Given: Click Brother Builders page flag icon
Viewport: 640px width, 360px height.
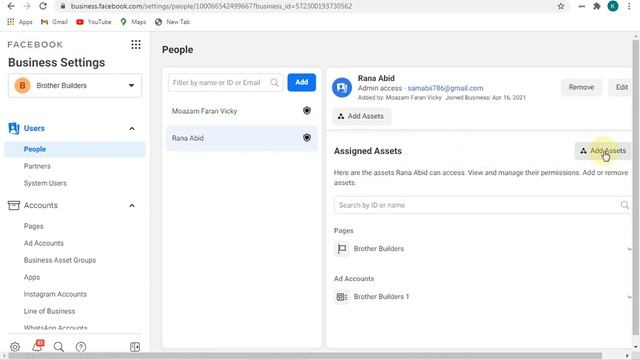Looking at the screenshot, I should point(342,249).
